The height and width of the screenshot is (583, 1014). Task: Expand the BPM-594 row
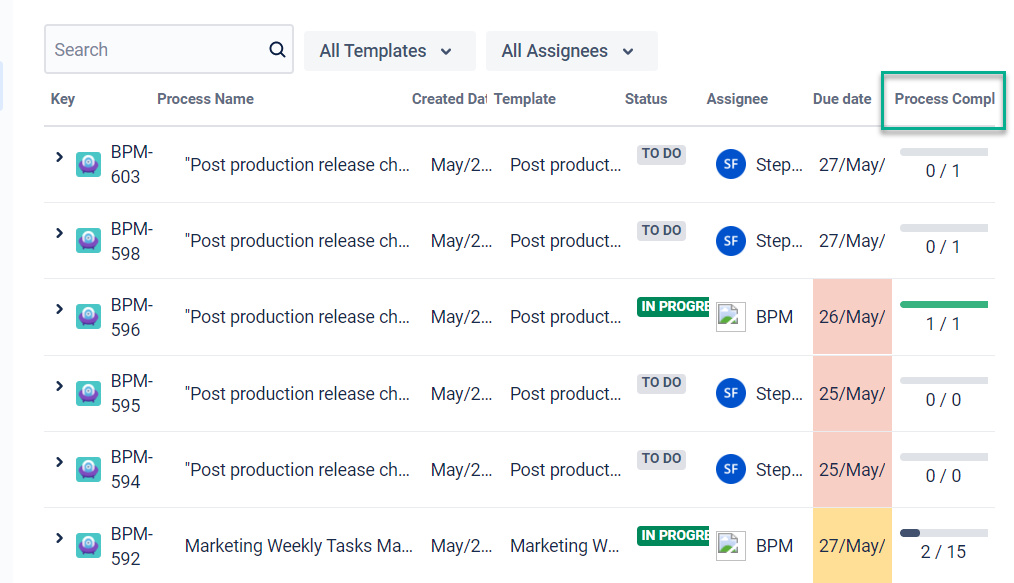[x=59, y=461]
